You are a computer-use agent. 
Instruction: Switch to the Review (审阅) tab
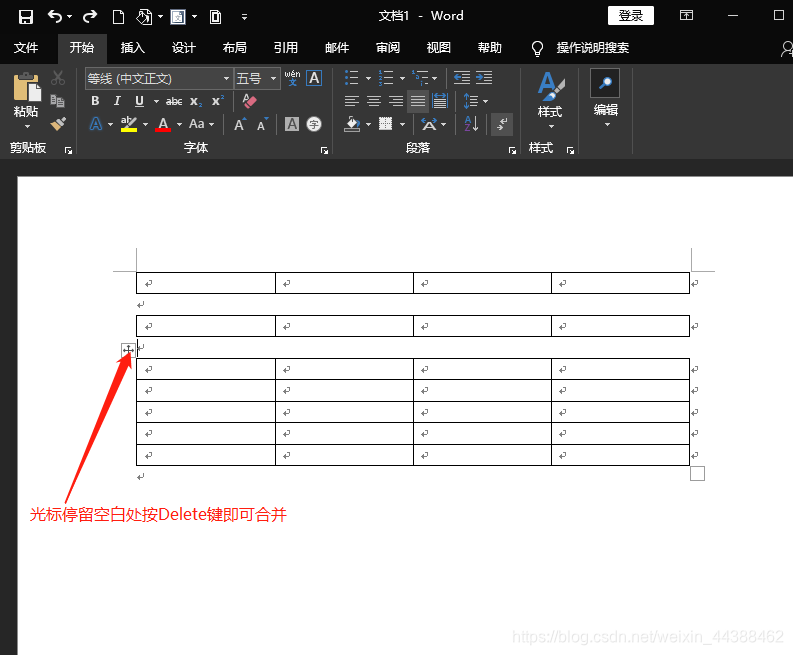pyautogui.click(x=388, y=48)
